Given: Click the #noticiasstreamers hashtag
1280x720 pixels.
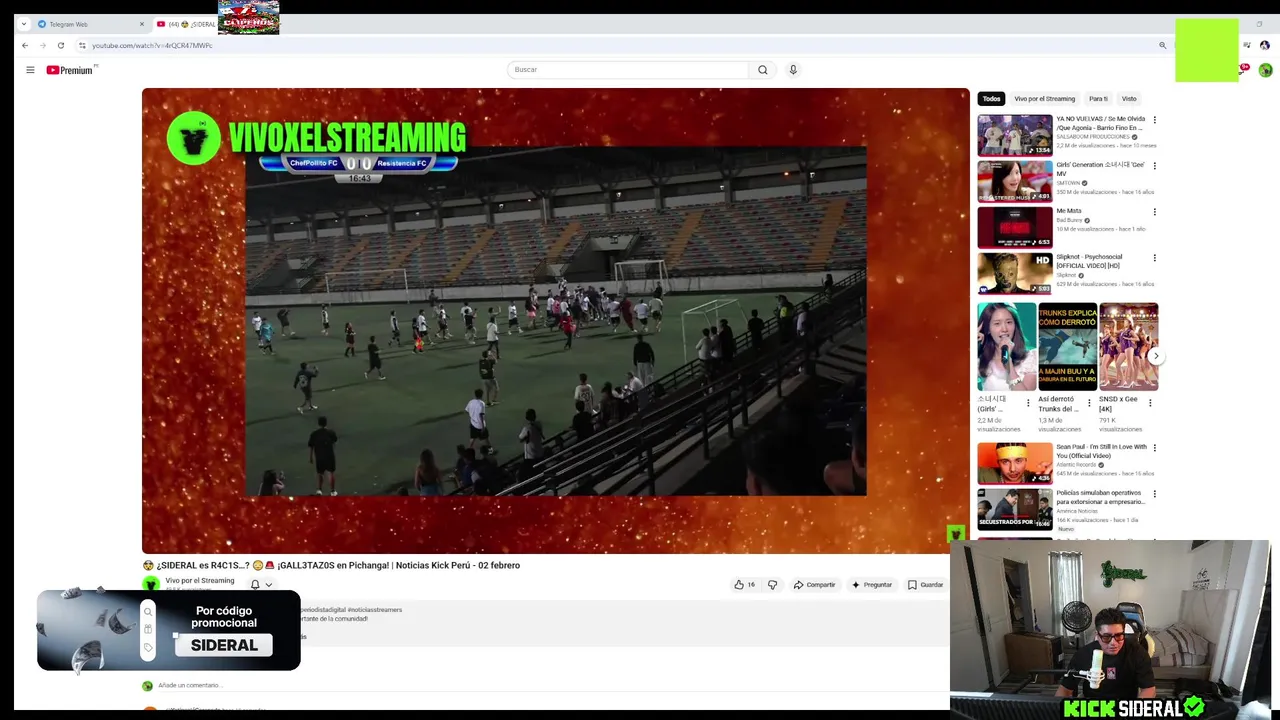Looking at the screenshot, I should pyautogui.click(x=375, y=609).
